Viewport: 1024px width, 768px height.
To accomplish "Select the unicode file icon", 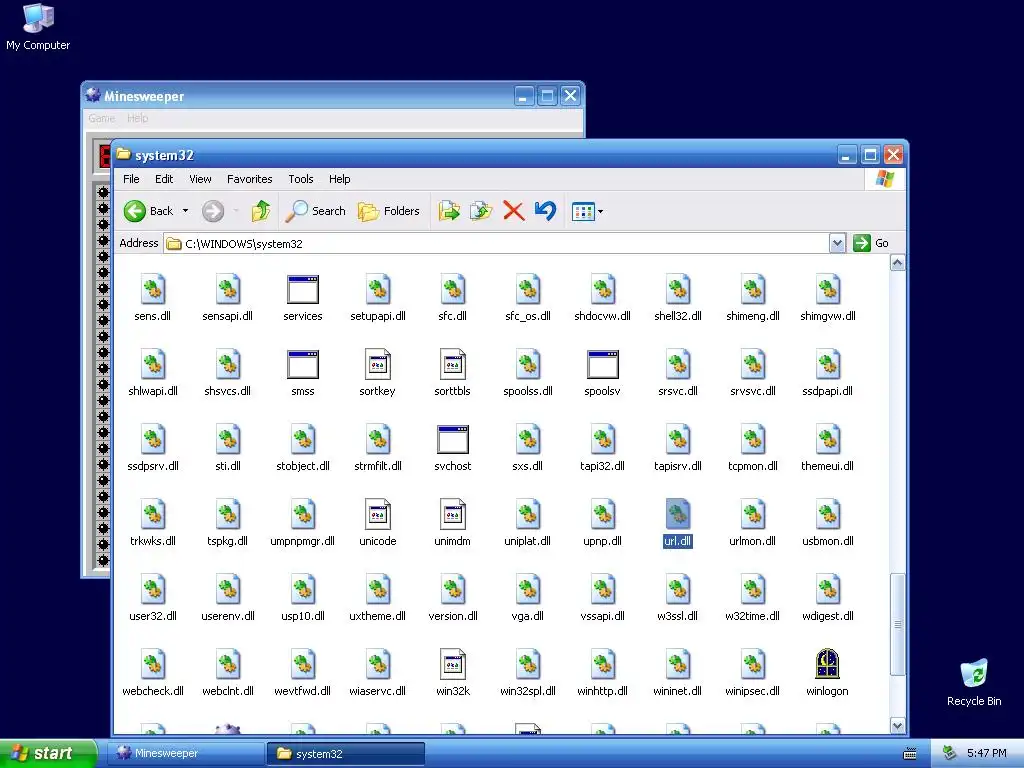I will point(377,515).
